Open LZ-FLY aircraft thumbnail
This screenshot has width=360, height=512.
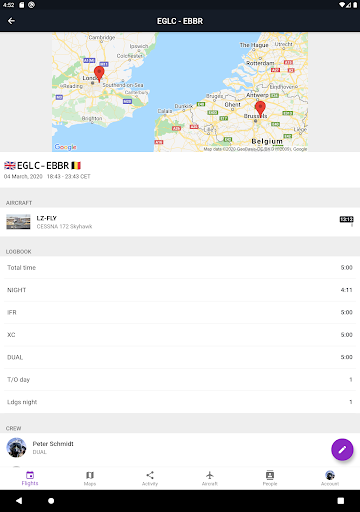click(18, 222)
